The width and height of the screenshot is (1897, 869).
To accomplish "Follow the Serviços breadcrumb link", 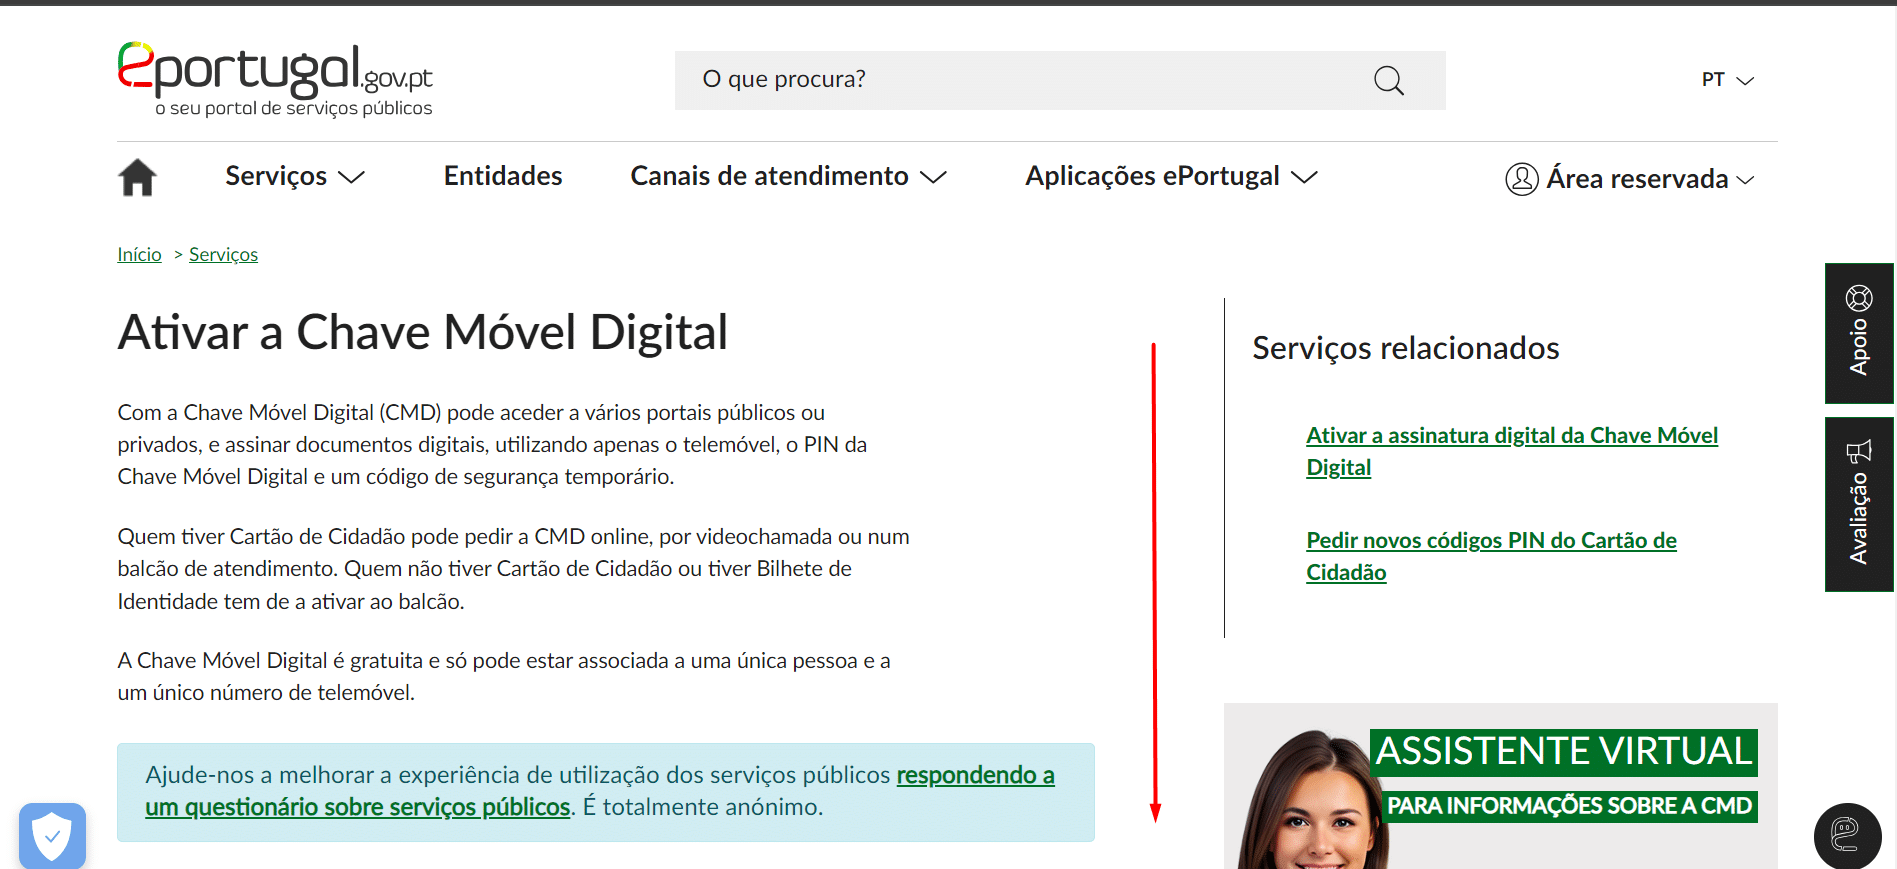I will pos(223,254).
